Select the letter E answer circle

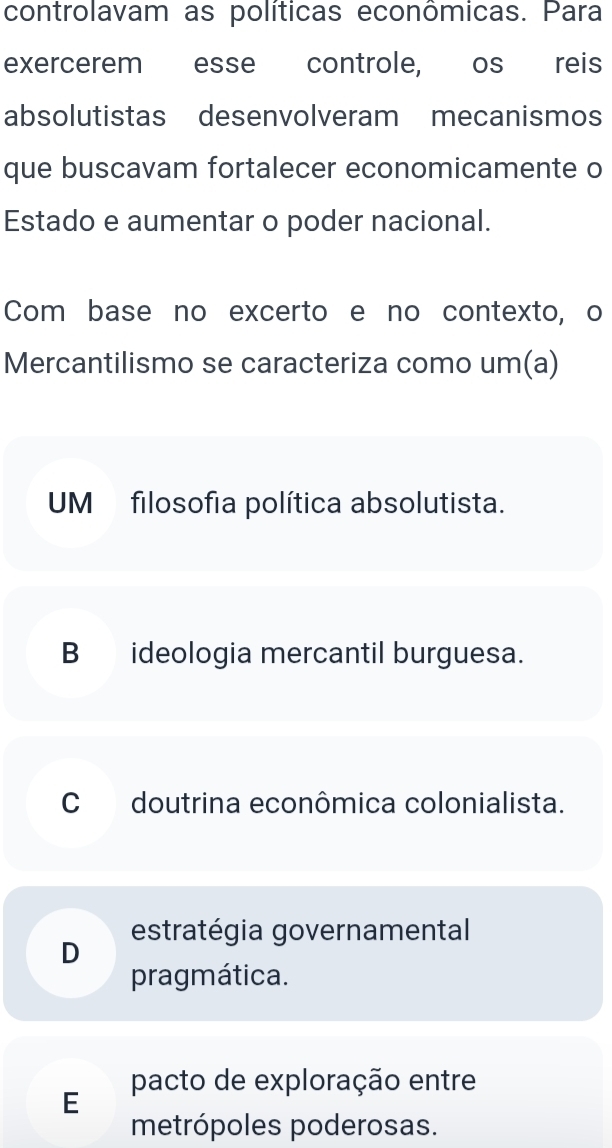click(69, 1102)
